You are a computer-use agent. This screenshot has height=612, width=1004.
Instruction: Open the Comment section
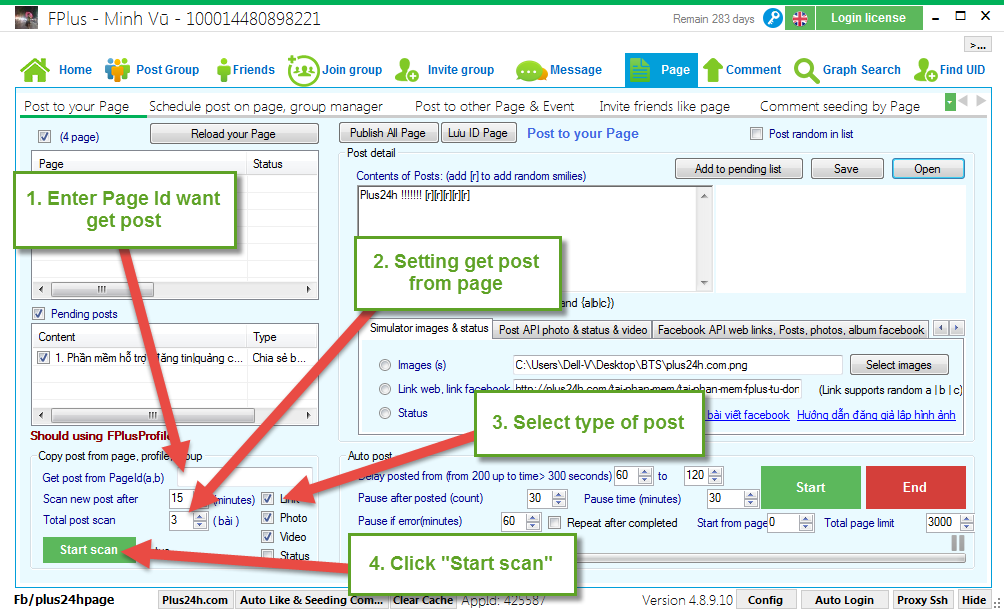(x=742, y=70)
